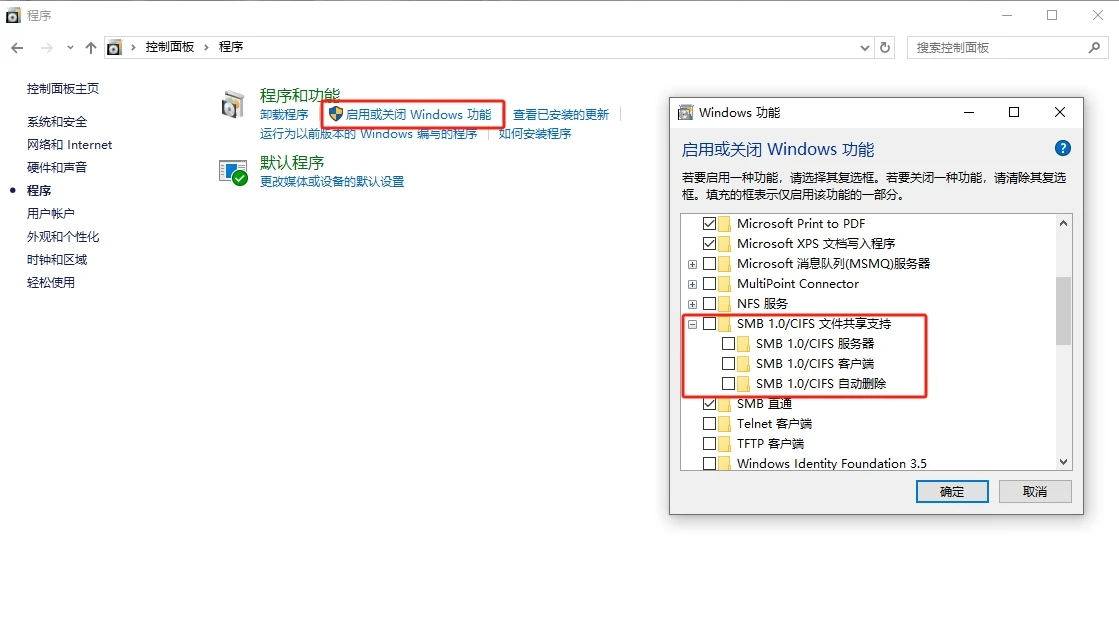Viewport: 1119px width, 633px height.
Task: Open 控制面板主页 in sidebar
Action: click(x=63, y=88)
